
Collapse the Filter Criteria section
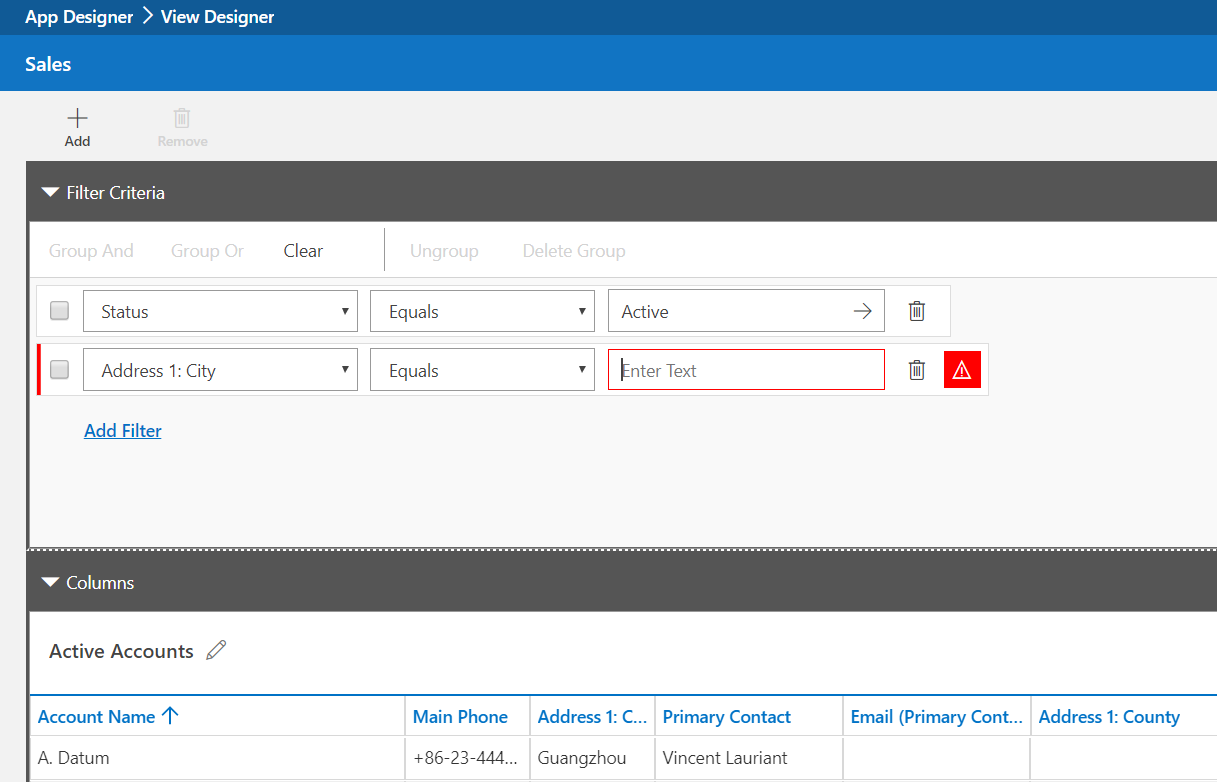[x=50, y=192]
